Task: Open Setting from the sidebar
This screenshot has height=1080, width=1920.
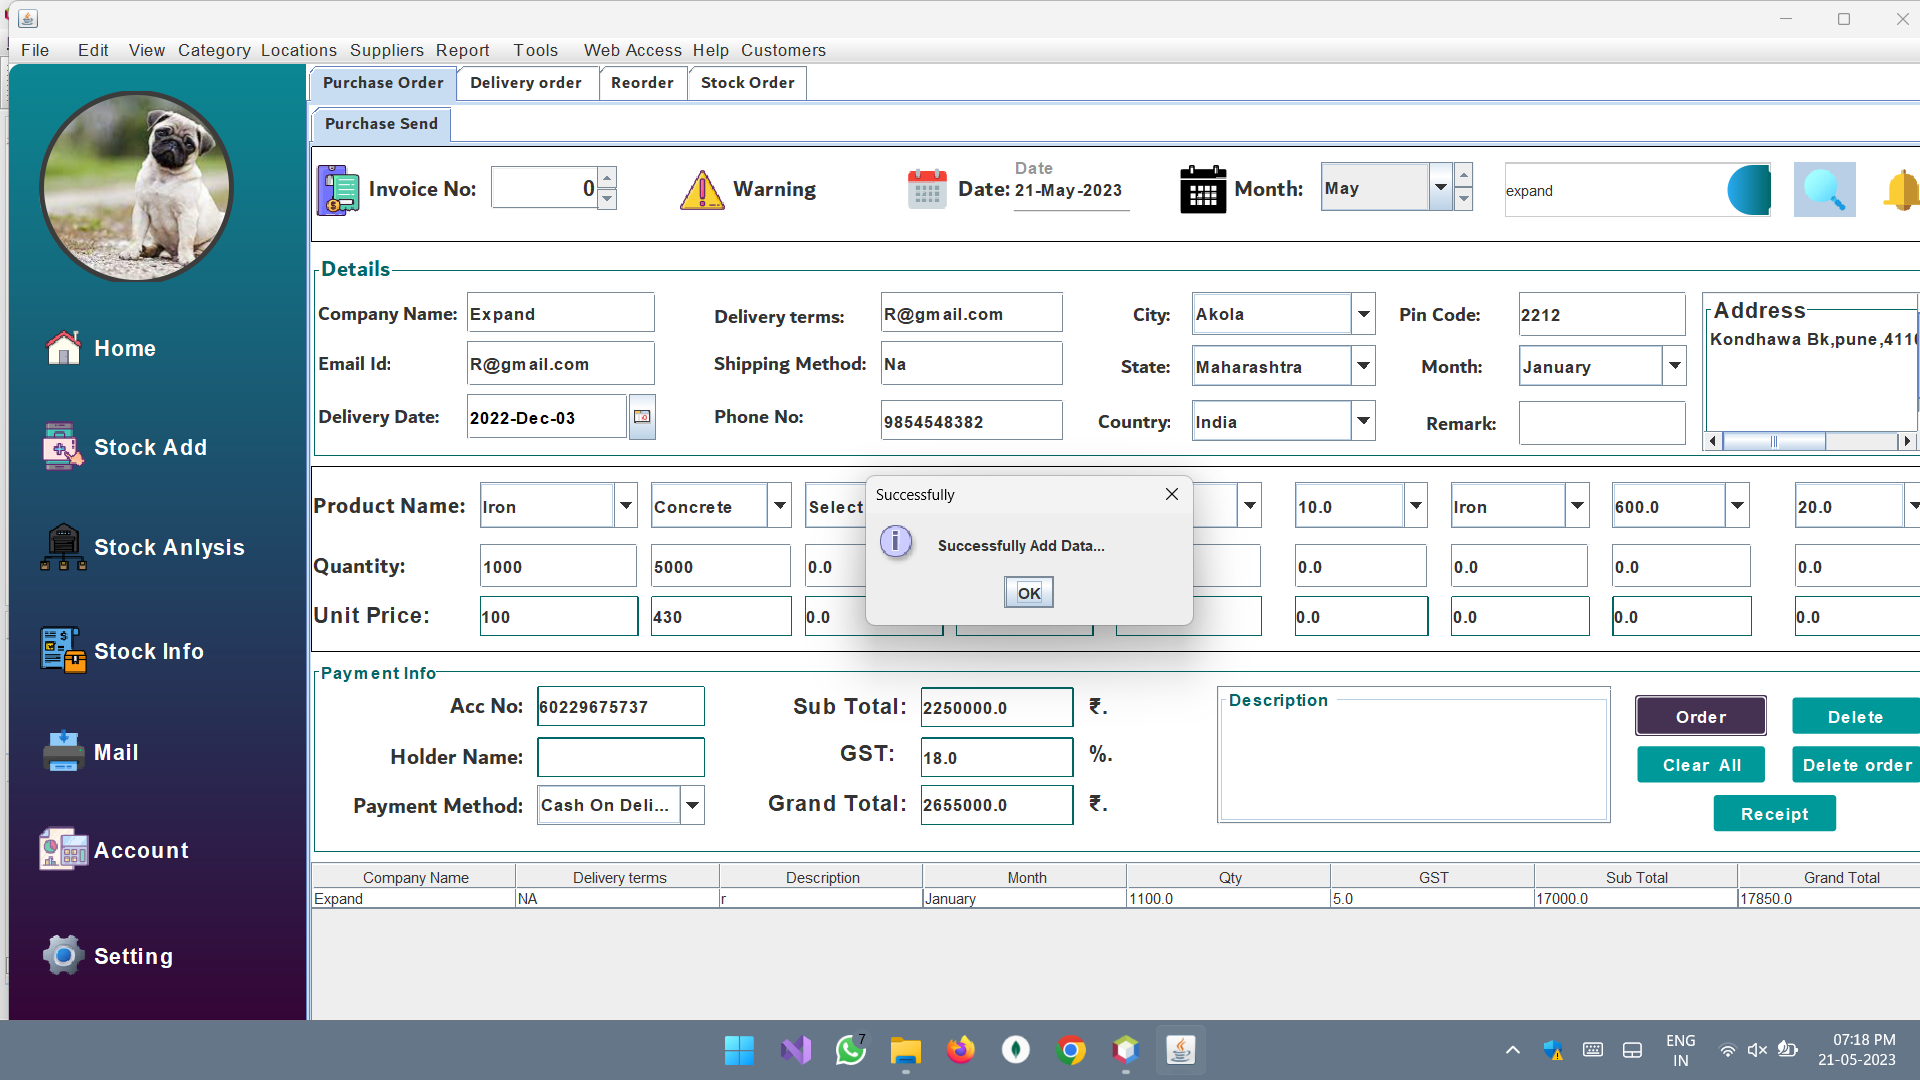Action: point(133,955)
